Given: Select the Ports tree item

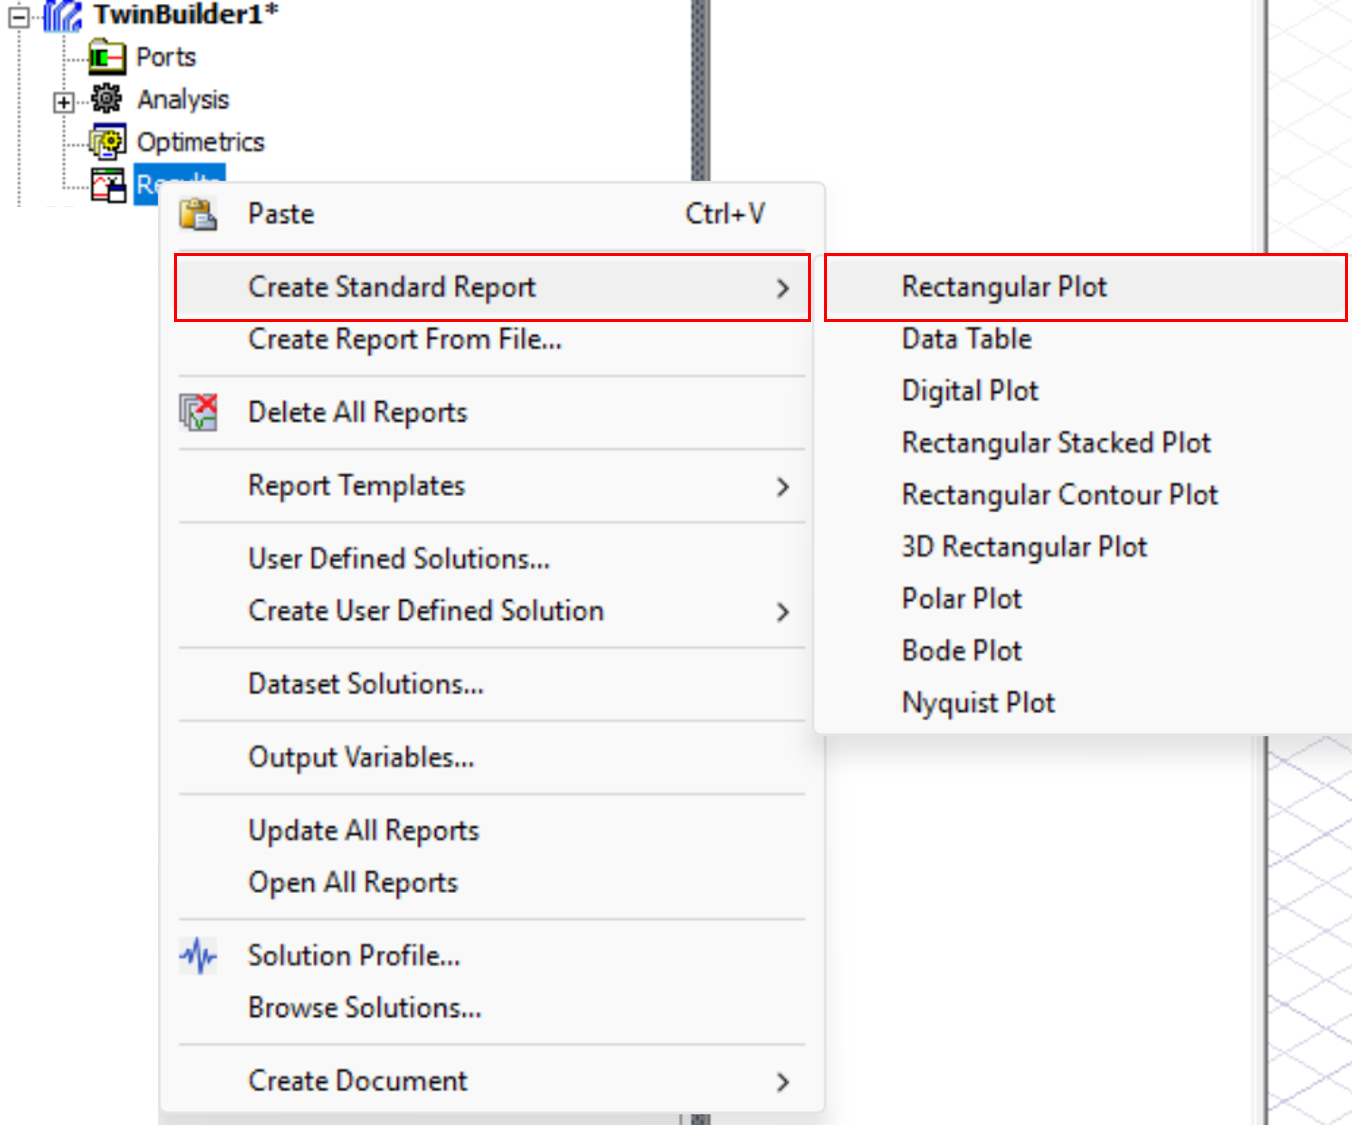Looking at the screenshot, I should click(x=166, y=57).
